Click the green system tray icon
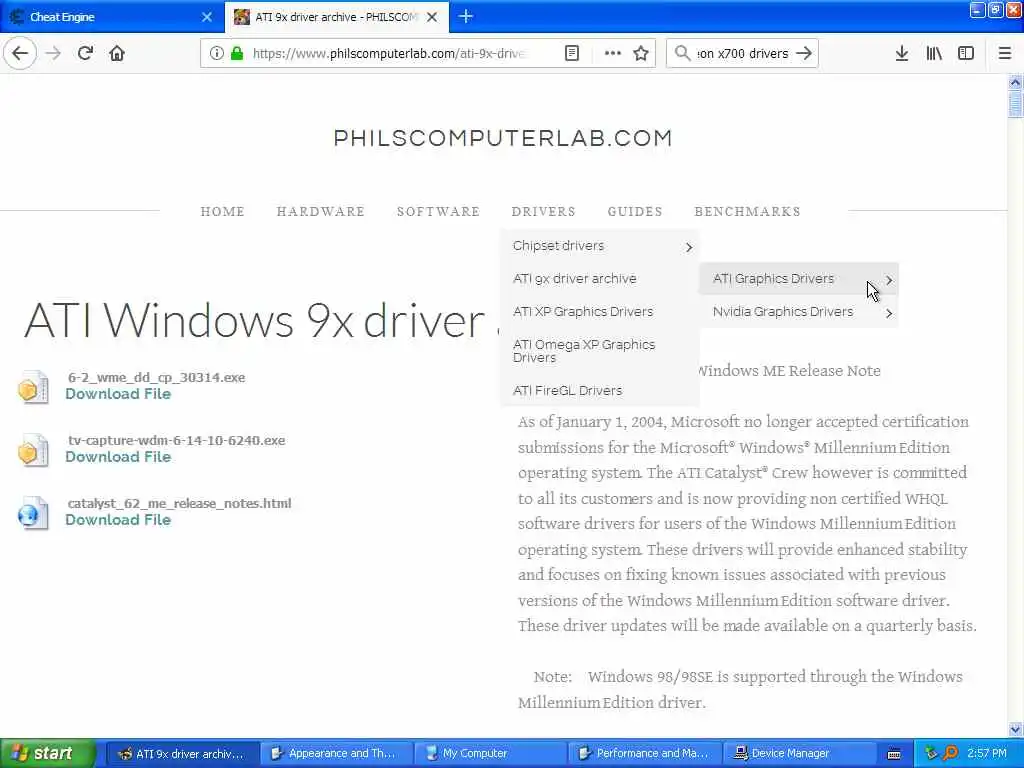1024x768 pixels. 931,754
